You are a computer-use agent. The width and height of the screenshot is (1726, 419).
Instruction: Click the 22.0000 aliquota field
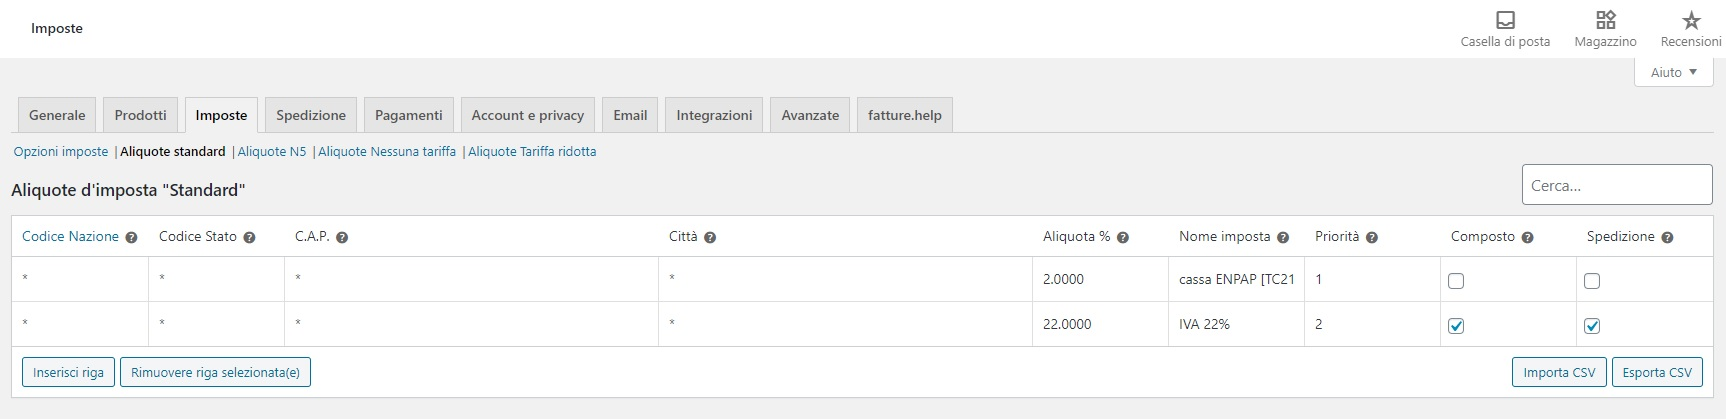(1098, 324)
